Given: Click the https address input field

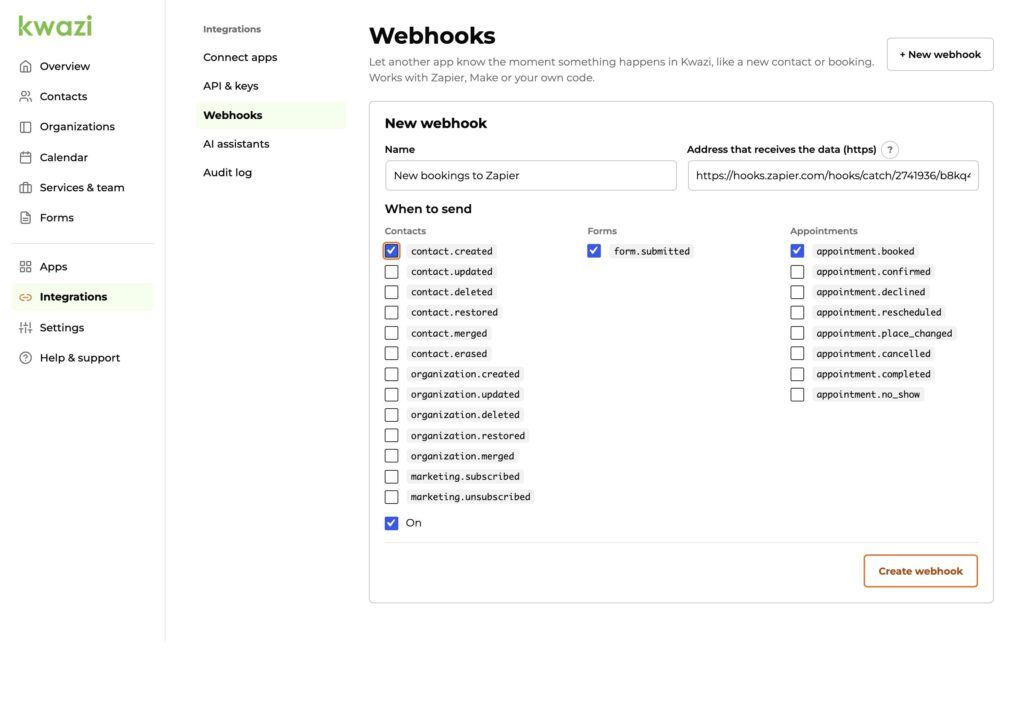Looking at the screenshot, I should [833, 175].
